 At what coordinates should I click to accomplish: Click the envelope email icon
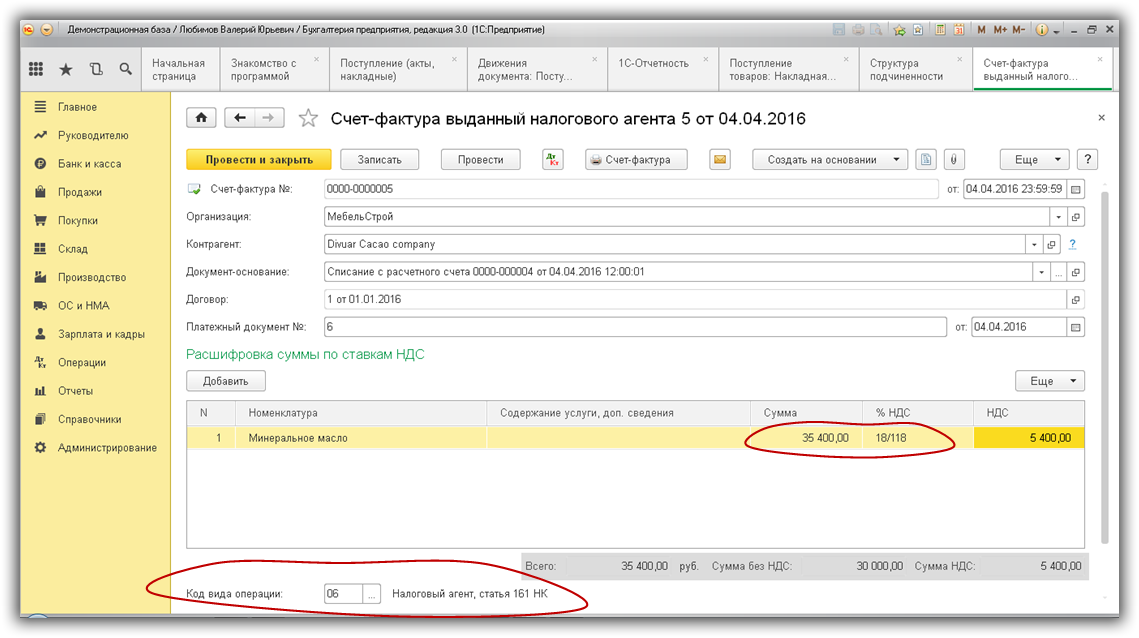[720, 160]
